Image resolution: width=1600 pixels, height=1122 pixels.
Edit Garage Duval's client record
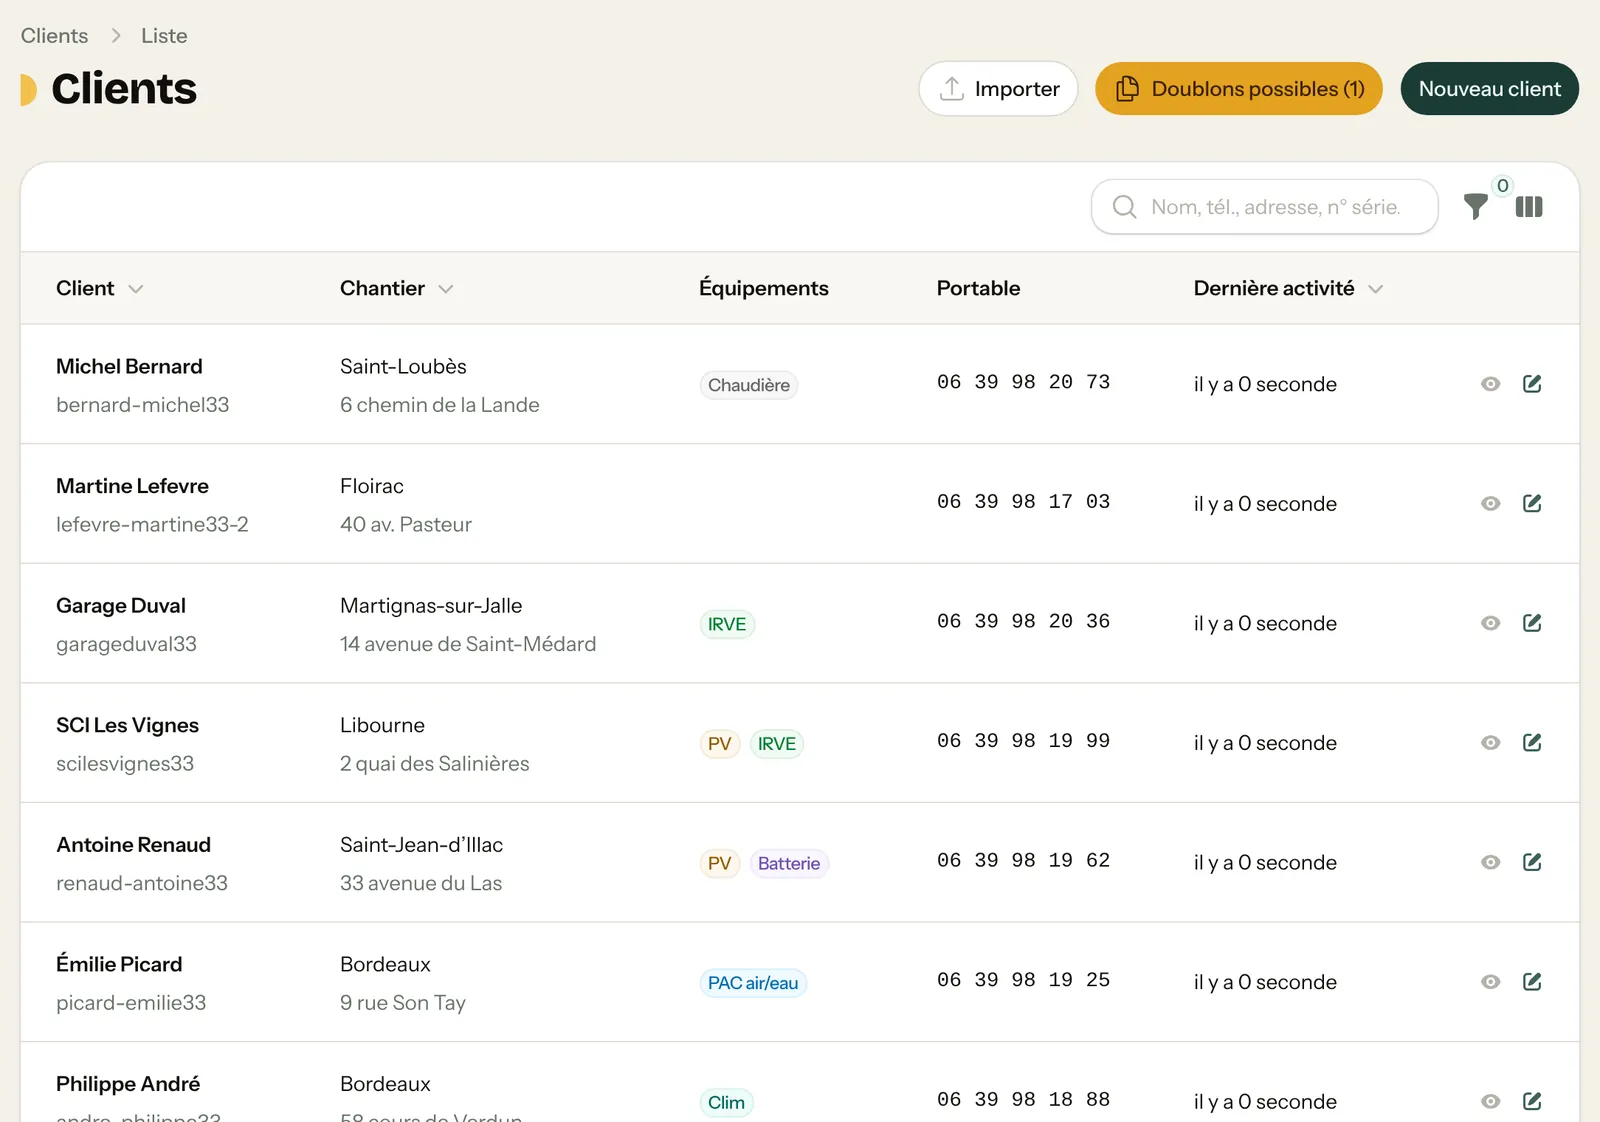1532,623
